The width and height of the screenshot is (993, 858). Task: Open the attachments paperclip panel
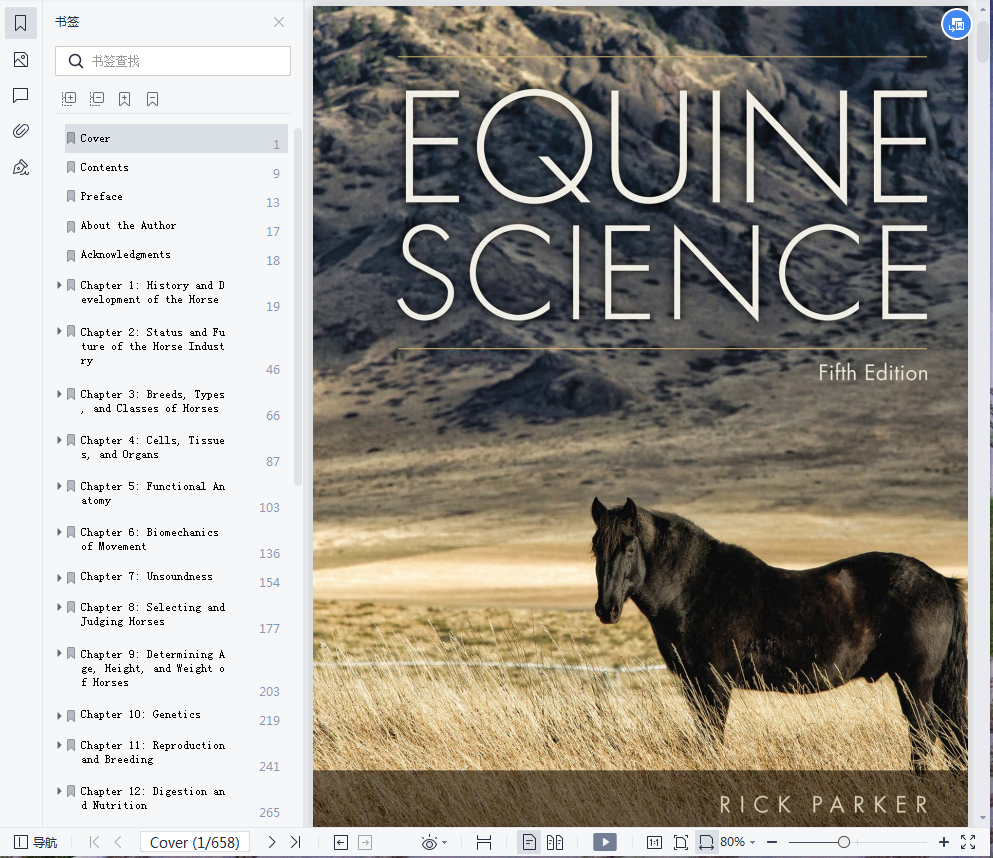click(x=20, y=131)
